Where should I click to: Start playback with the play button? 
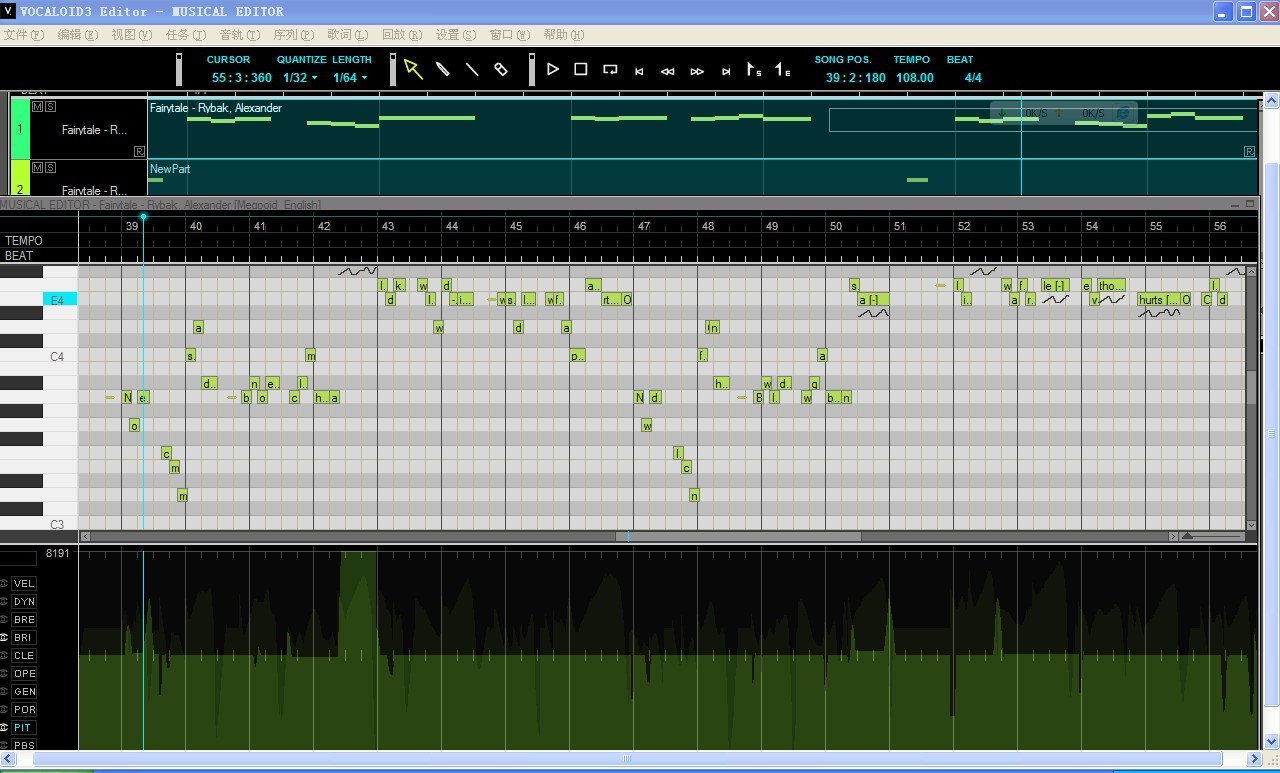click(553, 70)
